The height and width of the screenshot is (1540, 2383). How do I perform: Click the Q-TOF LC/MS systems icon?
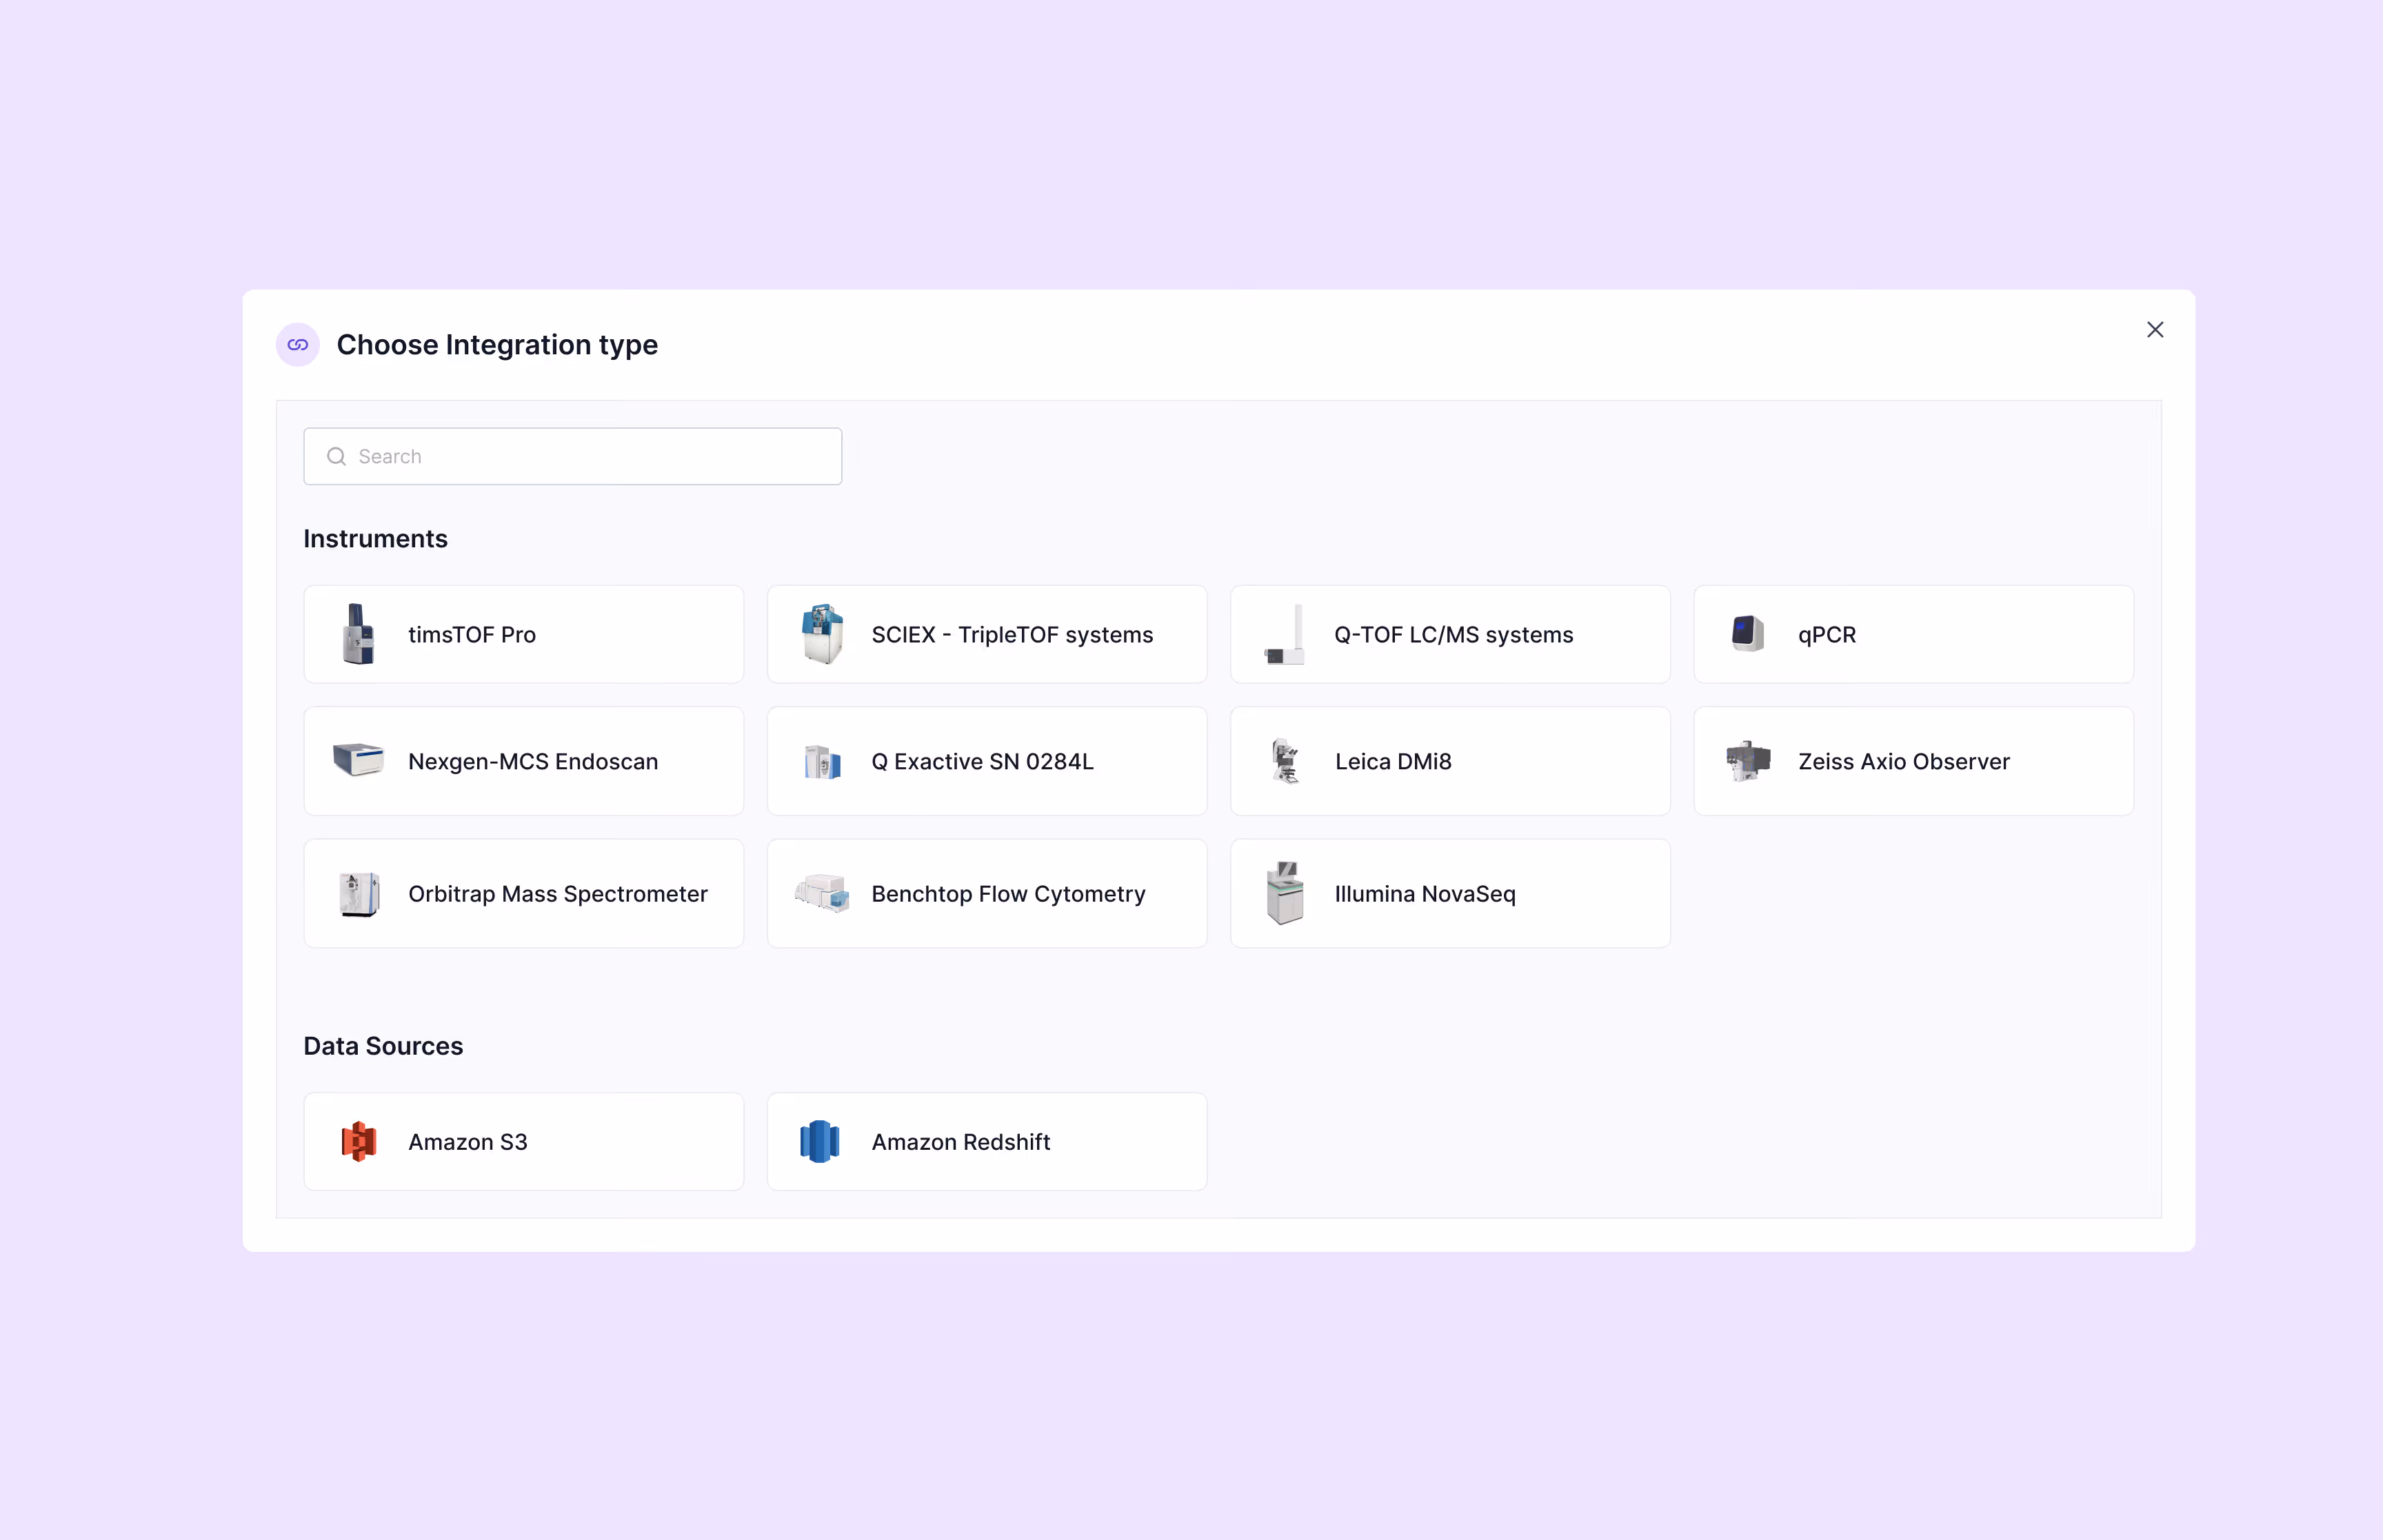point(1285,634)
